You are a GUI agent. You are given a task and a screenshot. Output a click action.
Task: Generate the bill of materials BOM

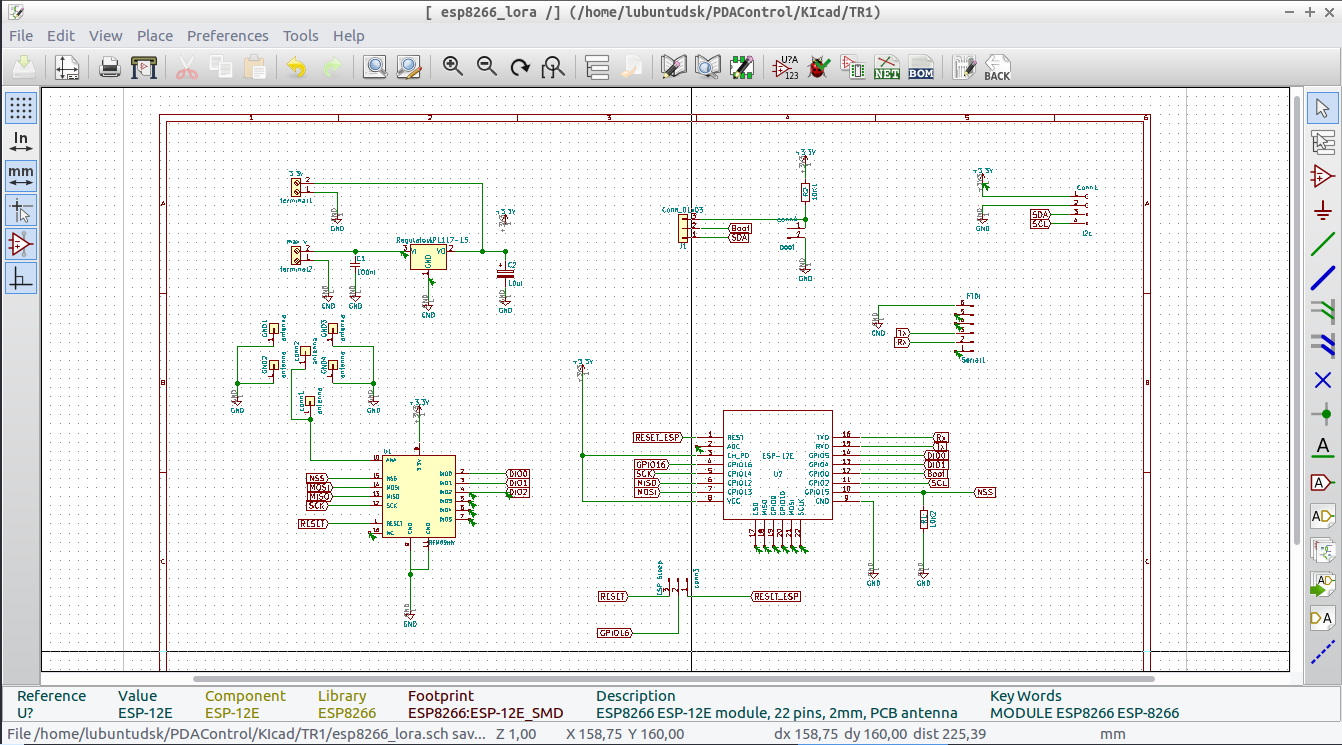point(921,68)
